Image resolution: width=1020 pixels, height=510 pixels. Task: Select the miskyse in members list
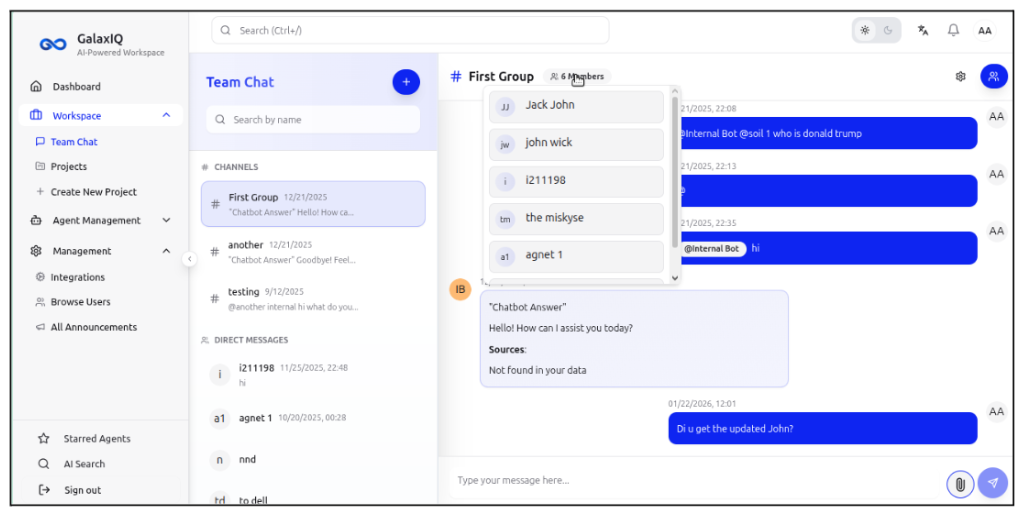coord(576,219)
